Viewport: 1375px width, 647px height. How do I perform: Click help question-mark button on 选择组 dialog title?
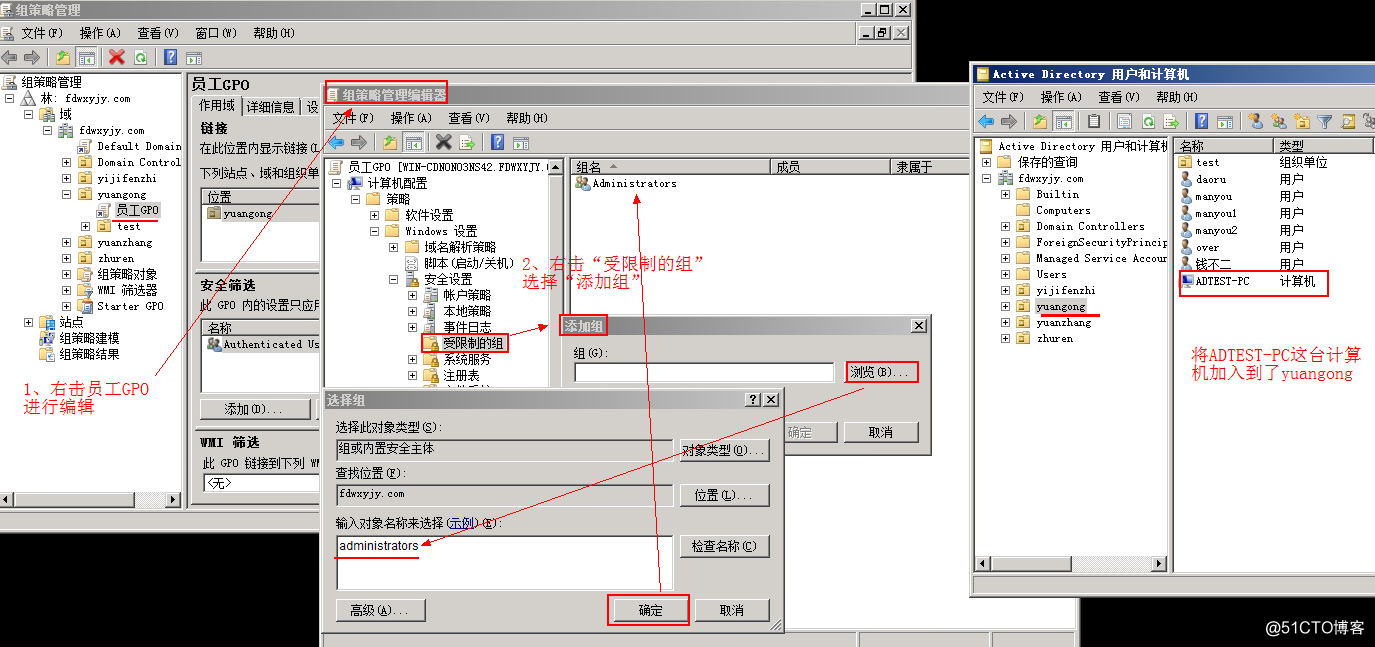[753, 399]
